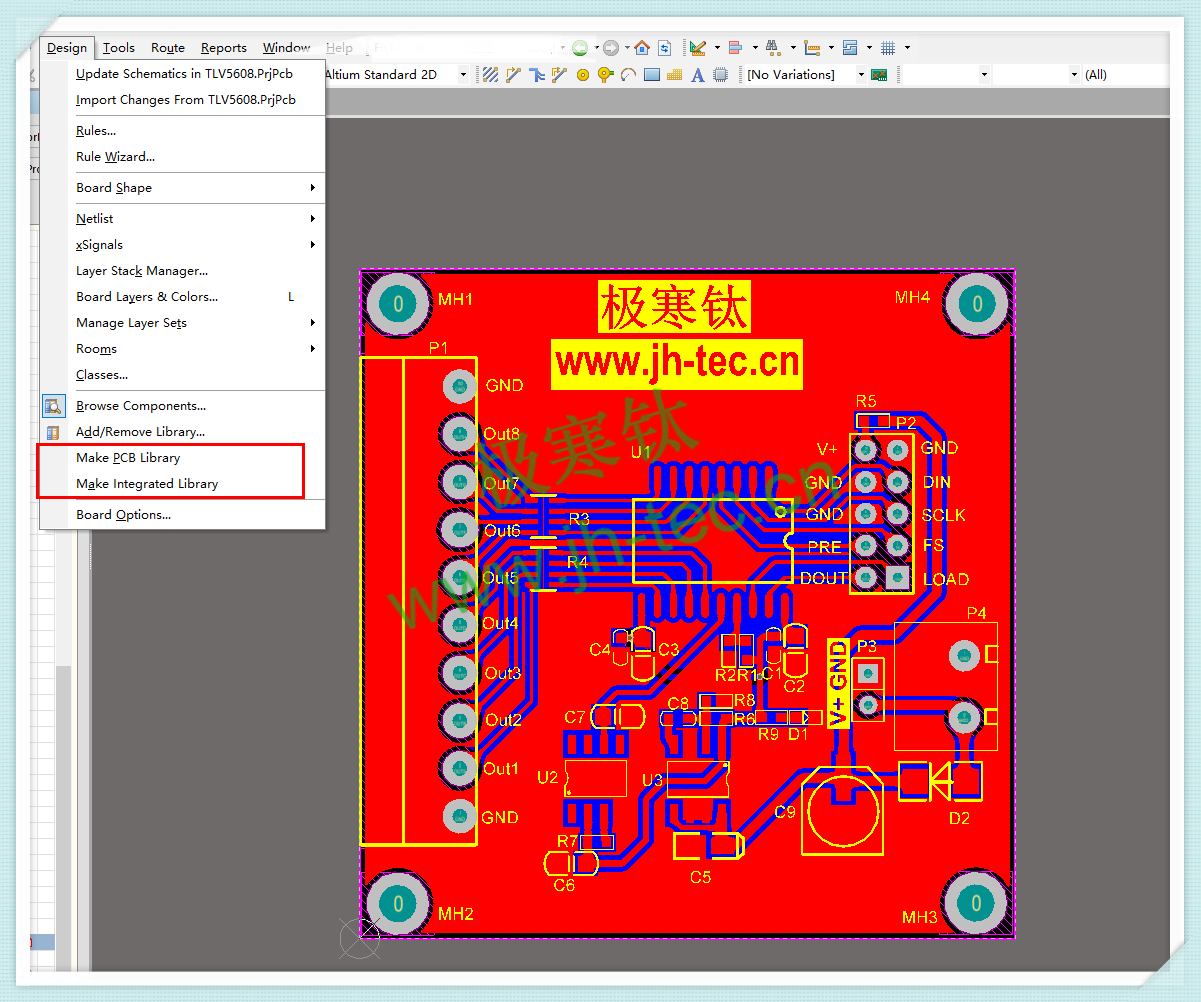Open the Window menu
The width and height of the screenshot is (1201, 1002).
287,48
